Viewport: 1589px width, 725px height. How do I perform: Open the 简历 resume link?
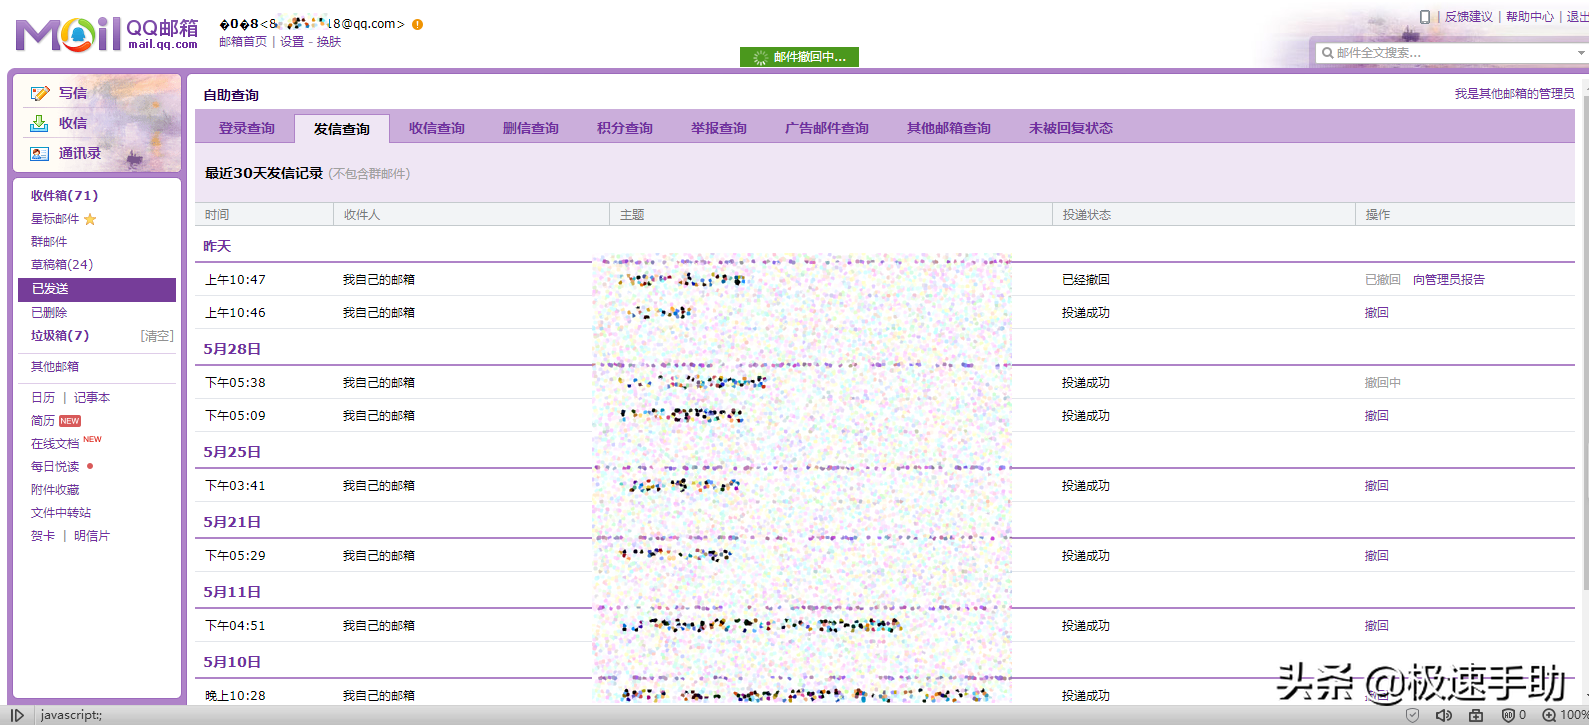(43, 421)
